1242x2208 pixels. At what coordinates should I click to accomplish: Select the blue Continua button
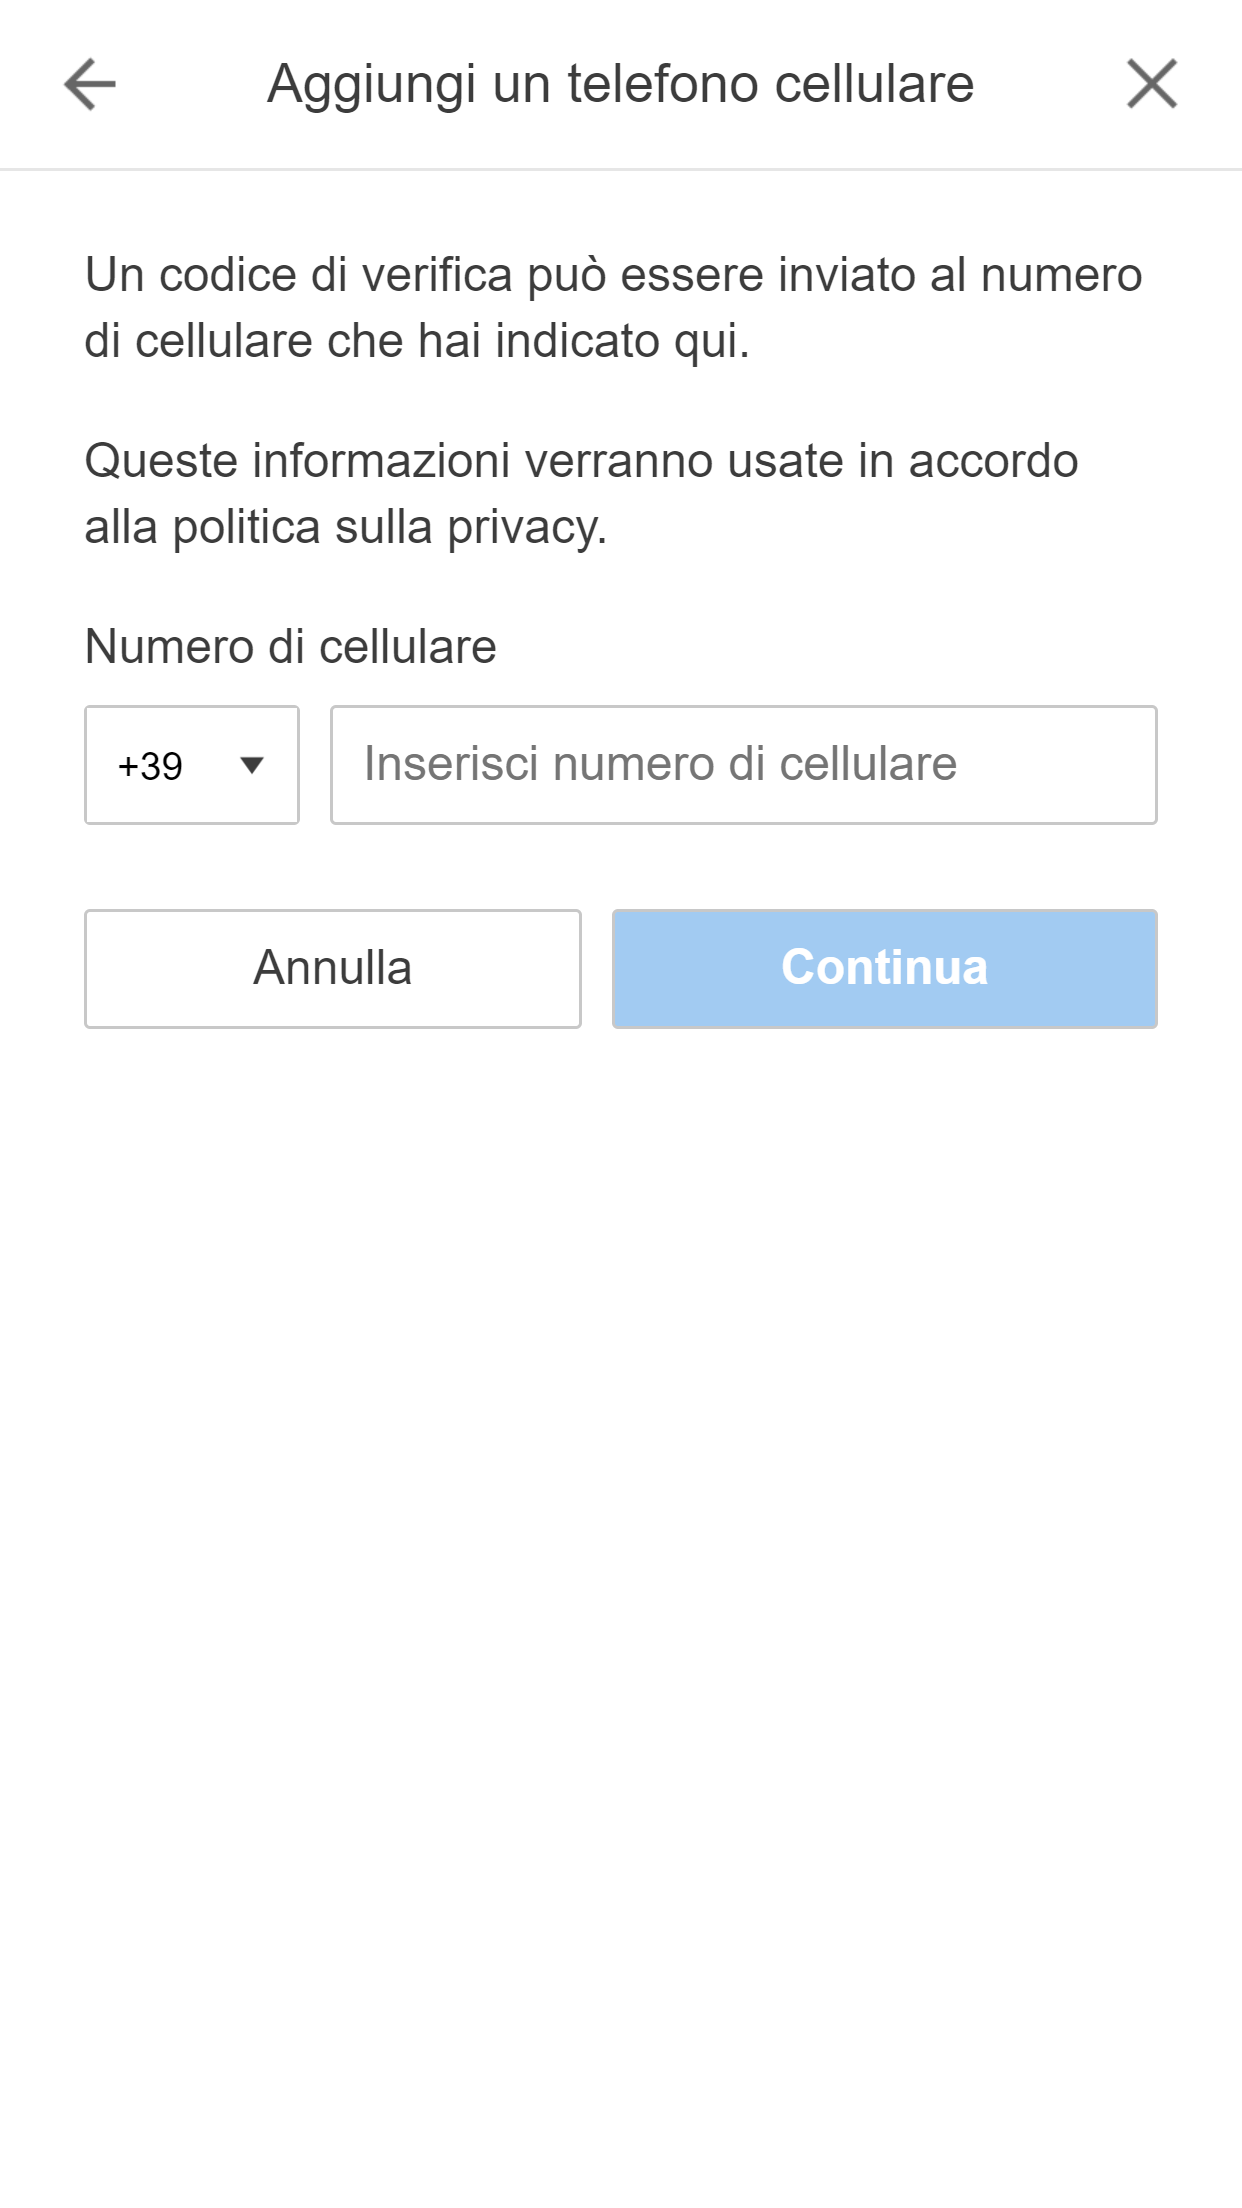[884, 967]
